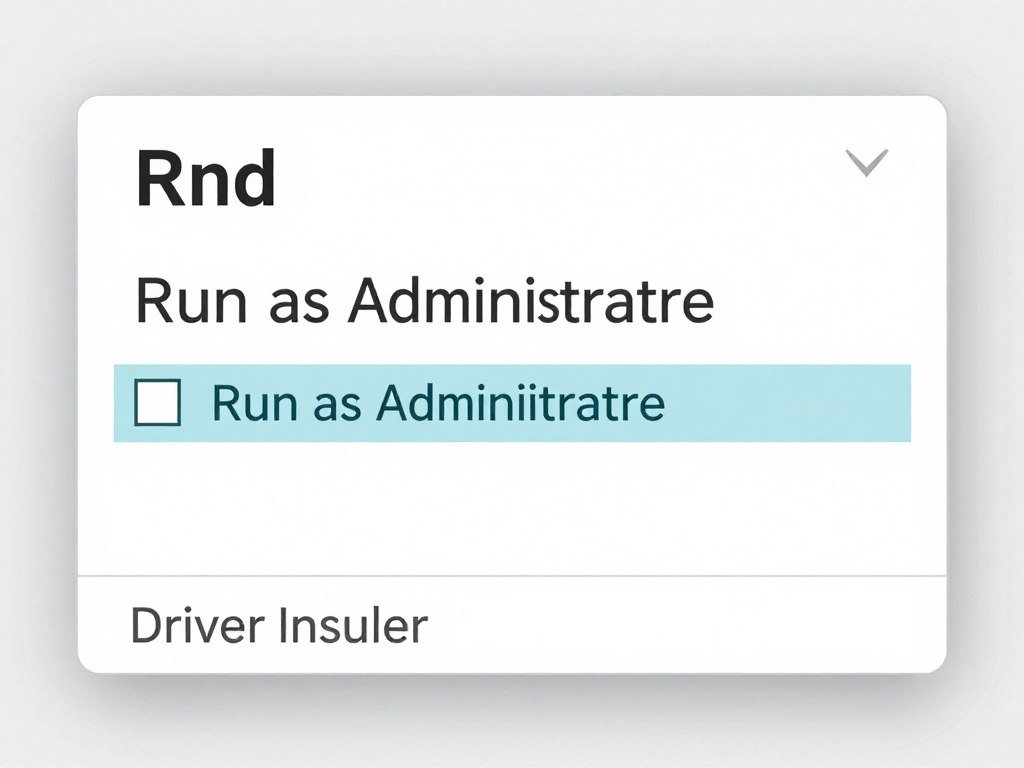This screenshot has width=1024, height=768.
Task: Enable the Run as Adminiitratre checkbox
Action: click(x=160, y=402)
